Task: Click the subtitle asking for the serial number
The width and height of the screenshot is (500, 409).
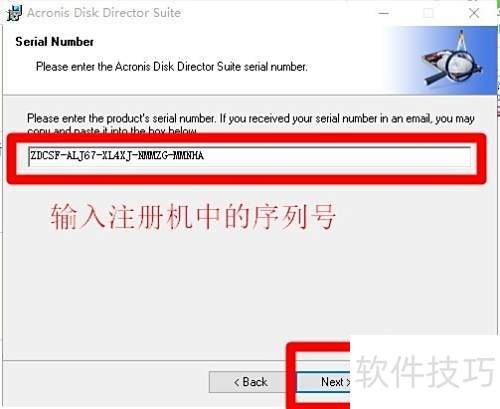Action: point(171,67)
